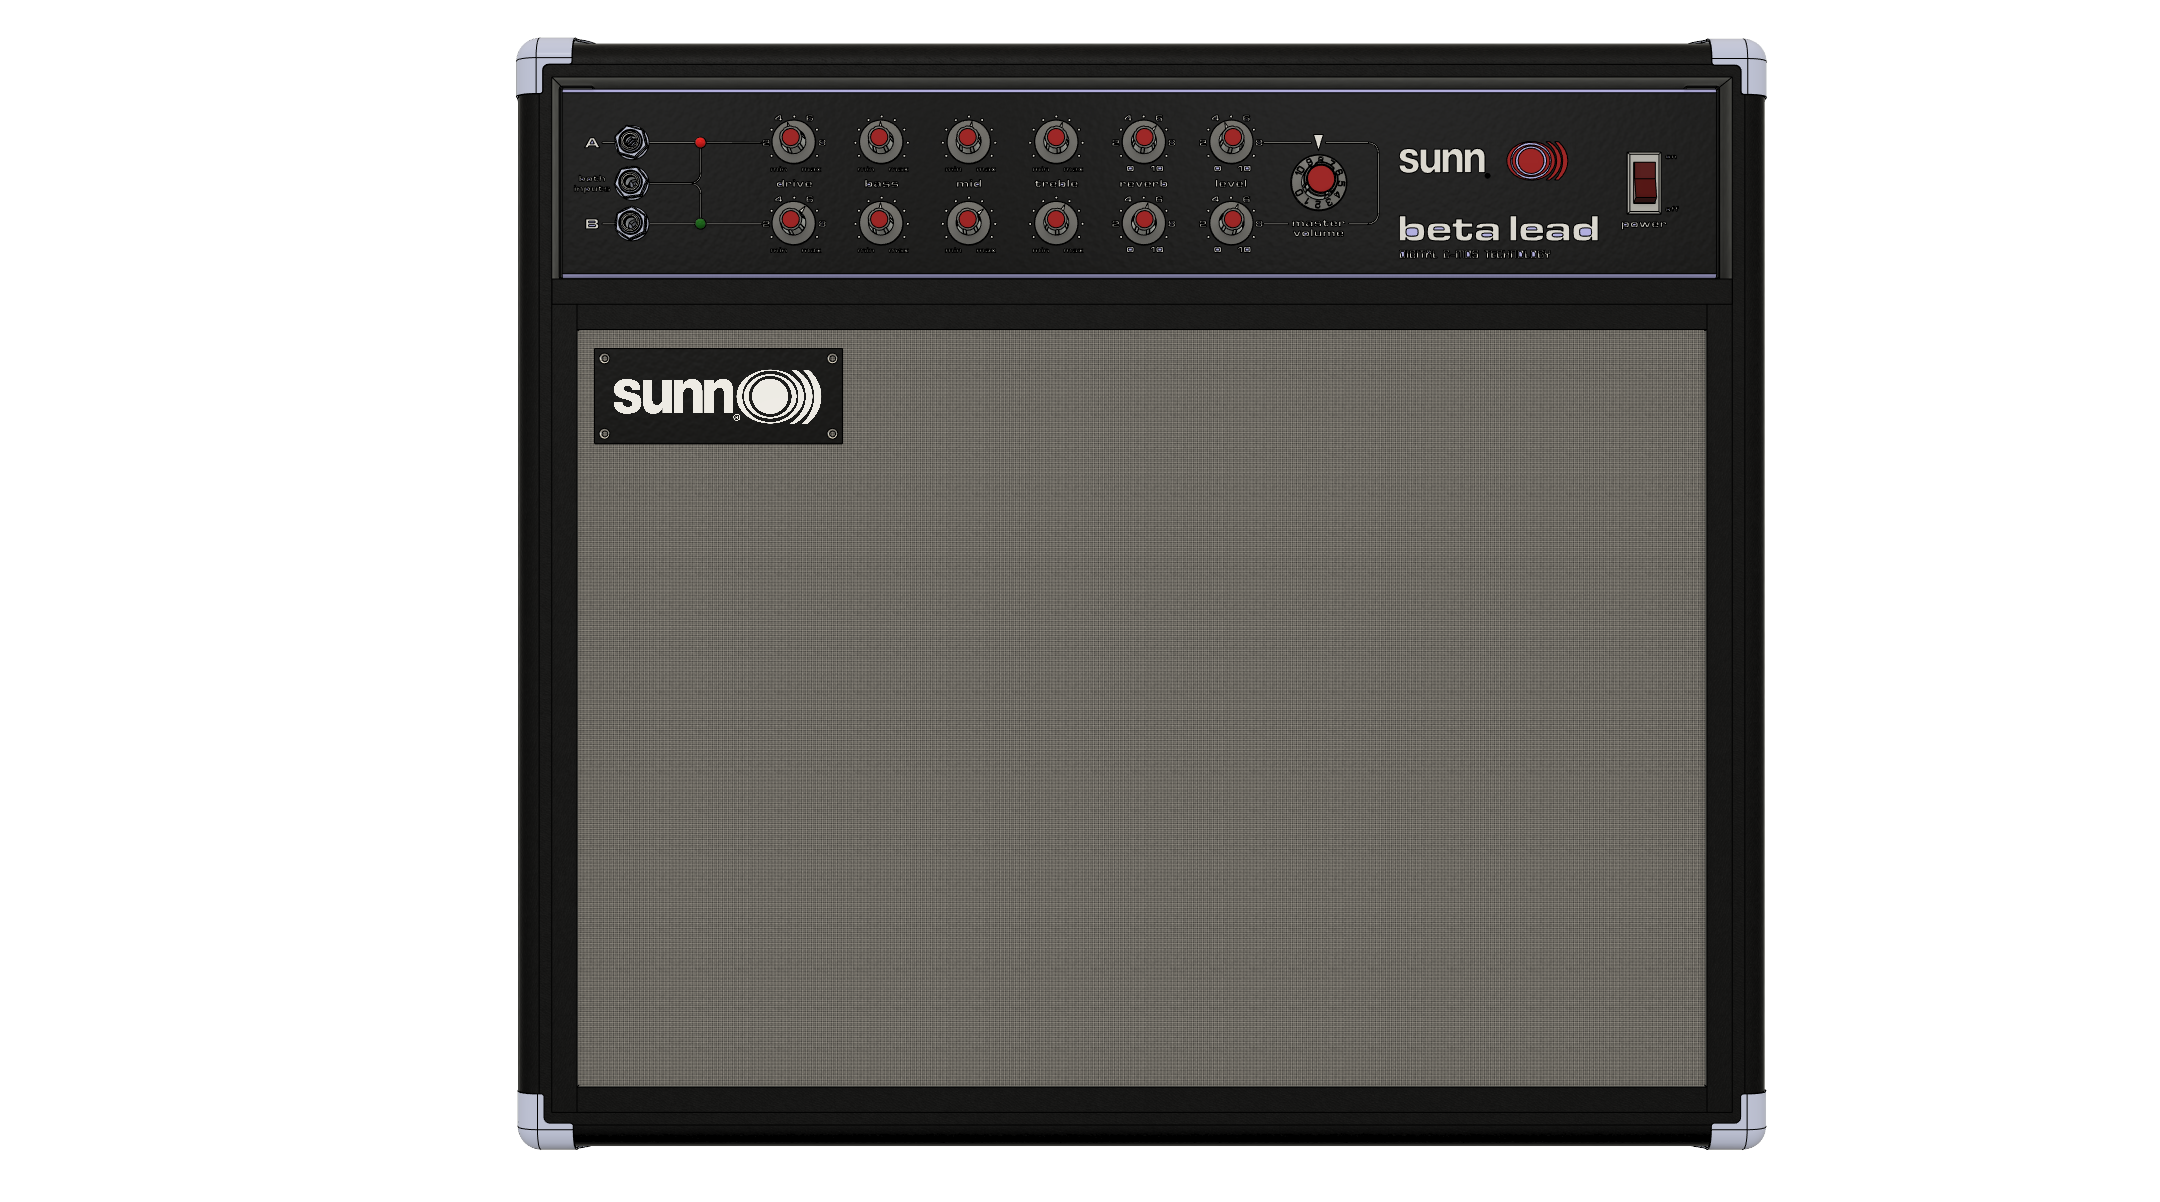Toggle the power rocker switch
2160x1202 pixels.
click(1644, 182)
